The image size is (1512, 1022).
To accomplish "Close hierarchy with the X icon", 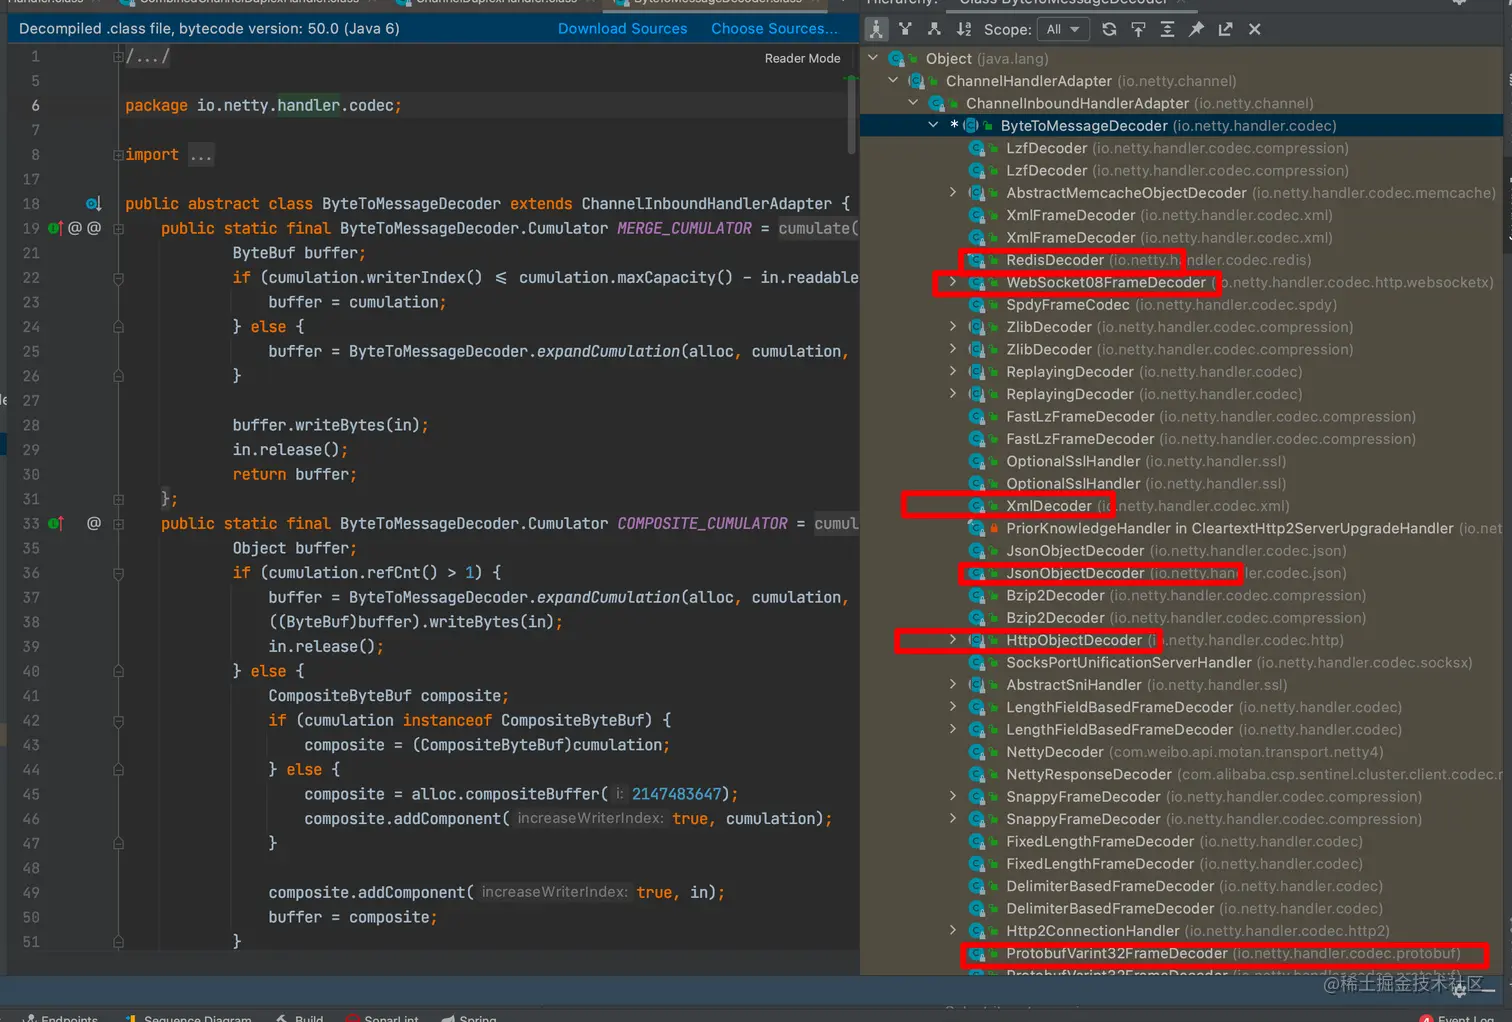I will 1254,29.
